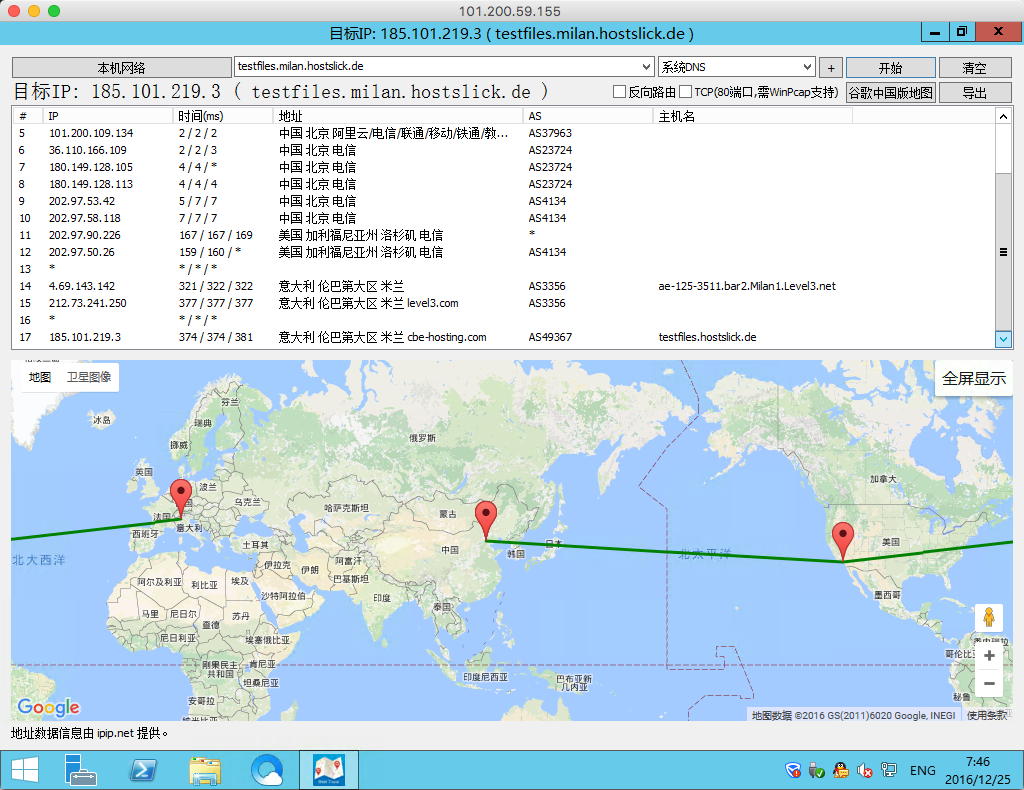Sort by the 地址 column header
This screenshot has width=1024, height=790.
coord(398,116)
